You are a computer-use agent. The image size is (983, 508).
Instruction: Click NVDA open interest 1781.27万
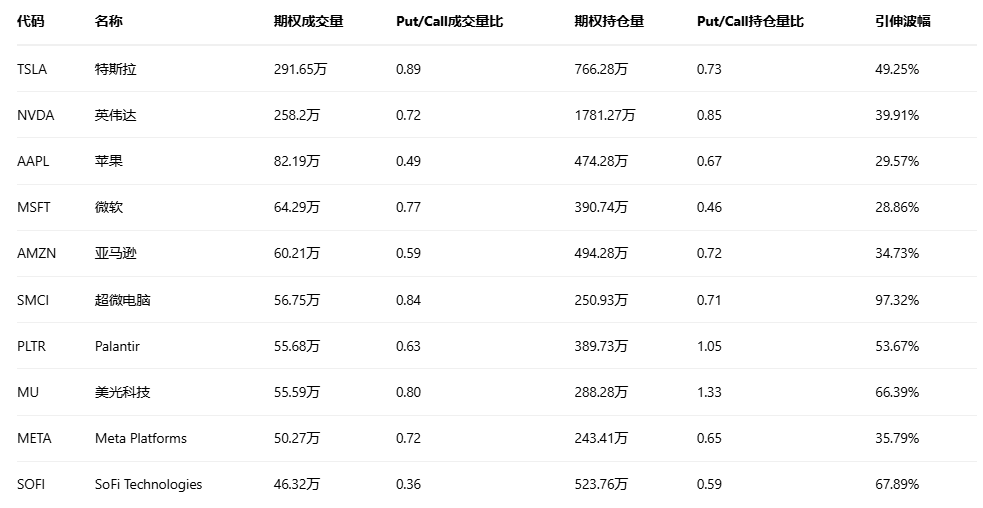point(605,115)
